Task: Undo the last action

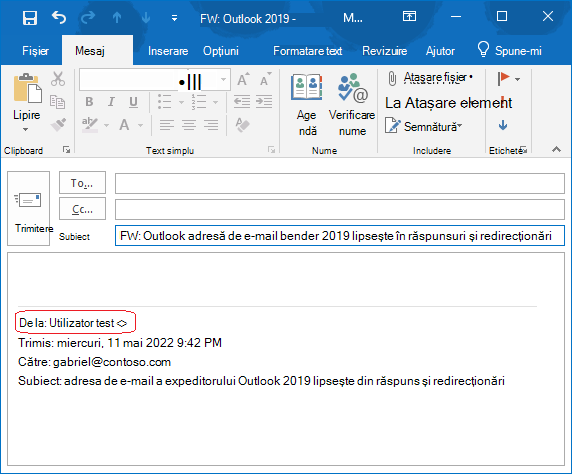Action: (59, 17)
